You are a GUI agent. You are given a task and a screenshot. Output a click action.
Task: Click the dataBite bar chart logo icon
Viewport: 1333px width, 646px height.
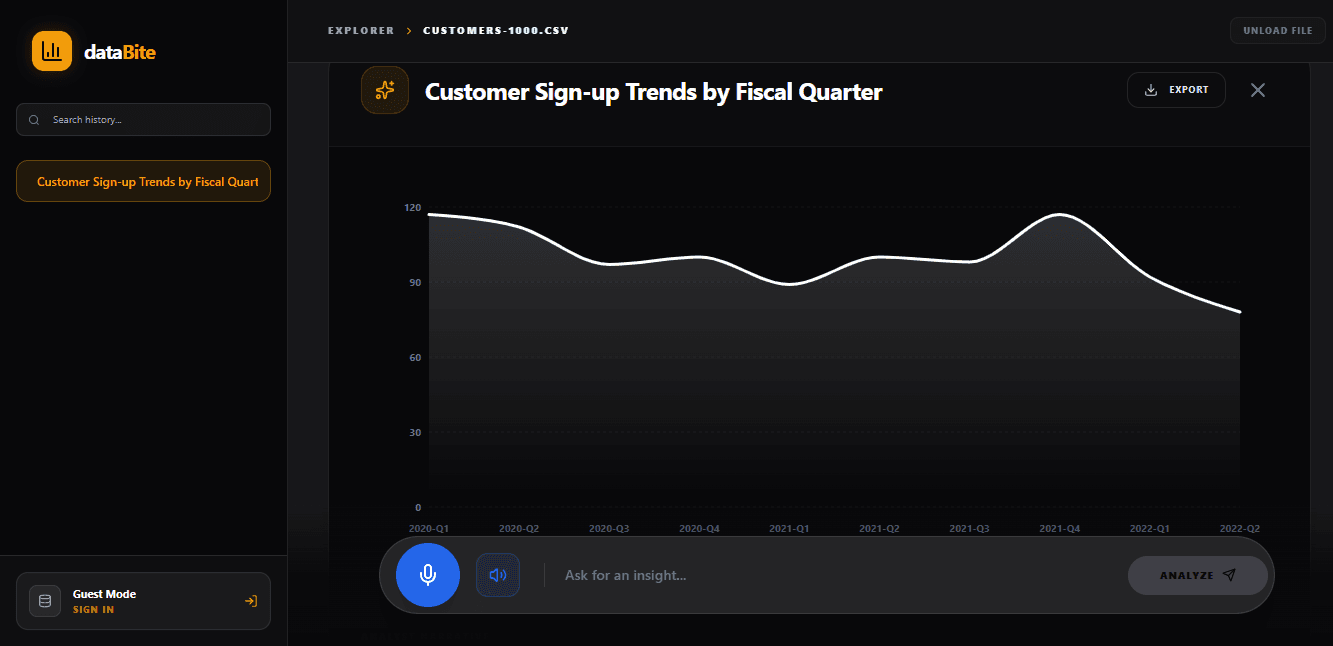click(52, 51)
